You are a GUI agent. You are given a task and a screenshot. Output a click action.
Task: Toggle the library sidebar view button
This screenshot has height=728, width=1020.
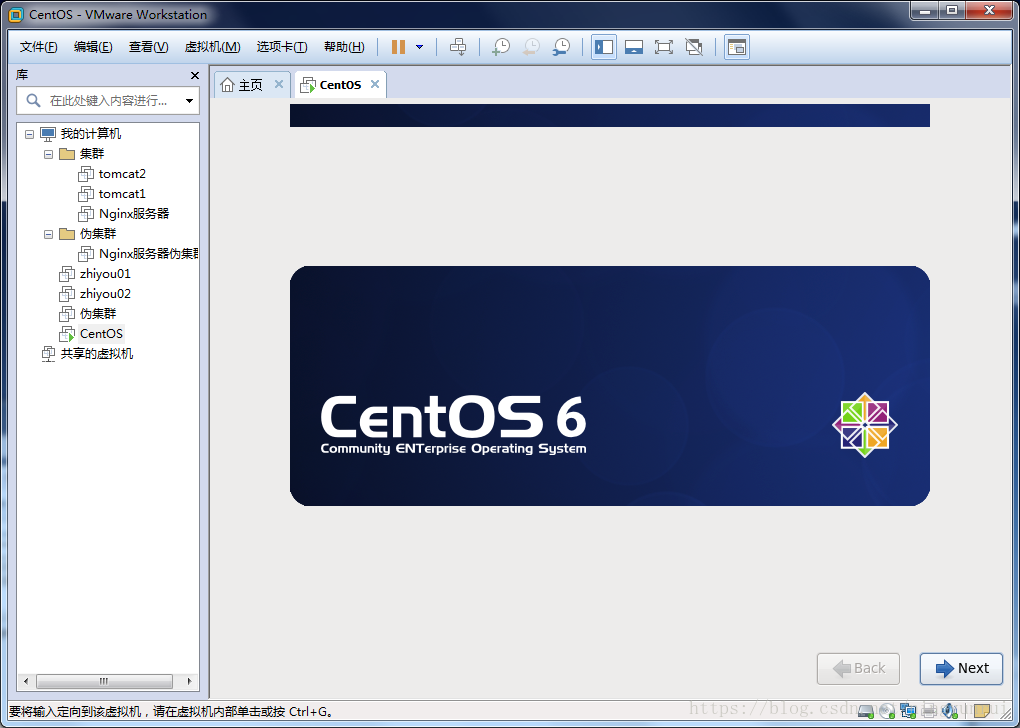tap(604, 47)
